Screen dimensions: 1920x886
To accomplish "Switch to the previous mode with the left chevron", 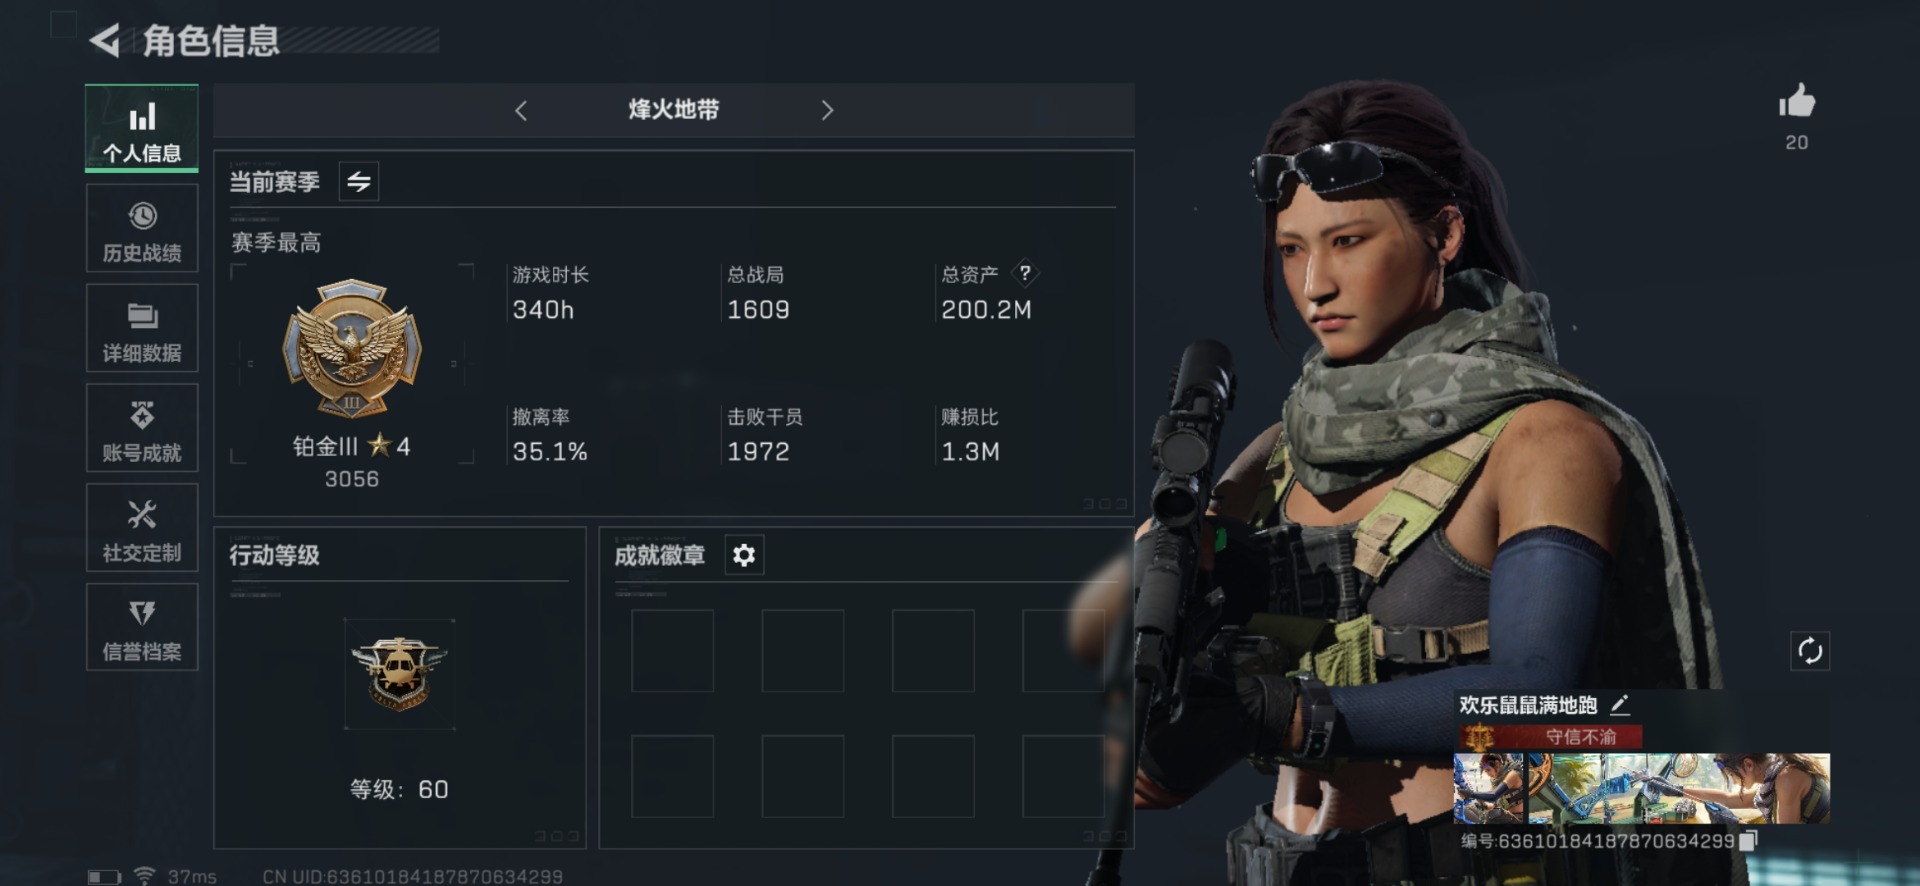I will coord(521,110).
